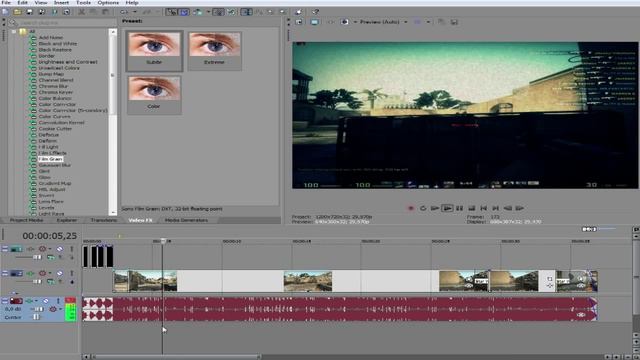This screenshot has width=640, height=360.
Task: Stop playback in transport bar
Action: pos(471,208)
